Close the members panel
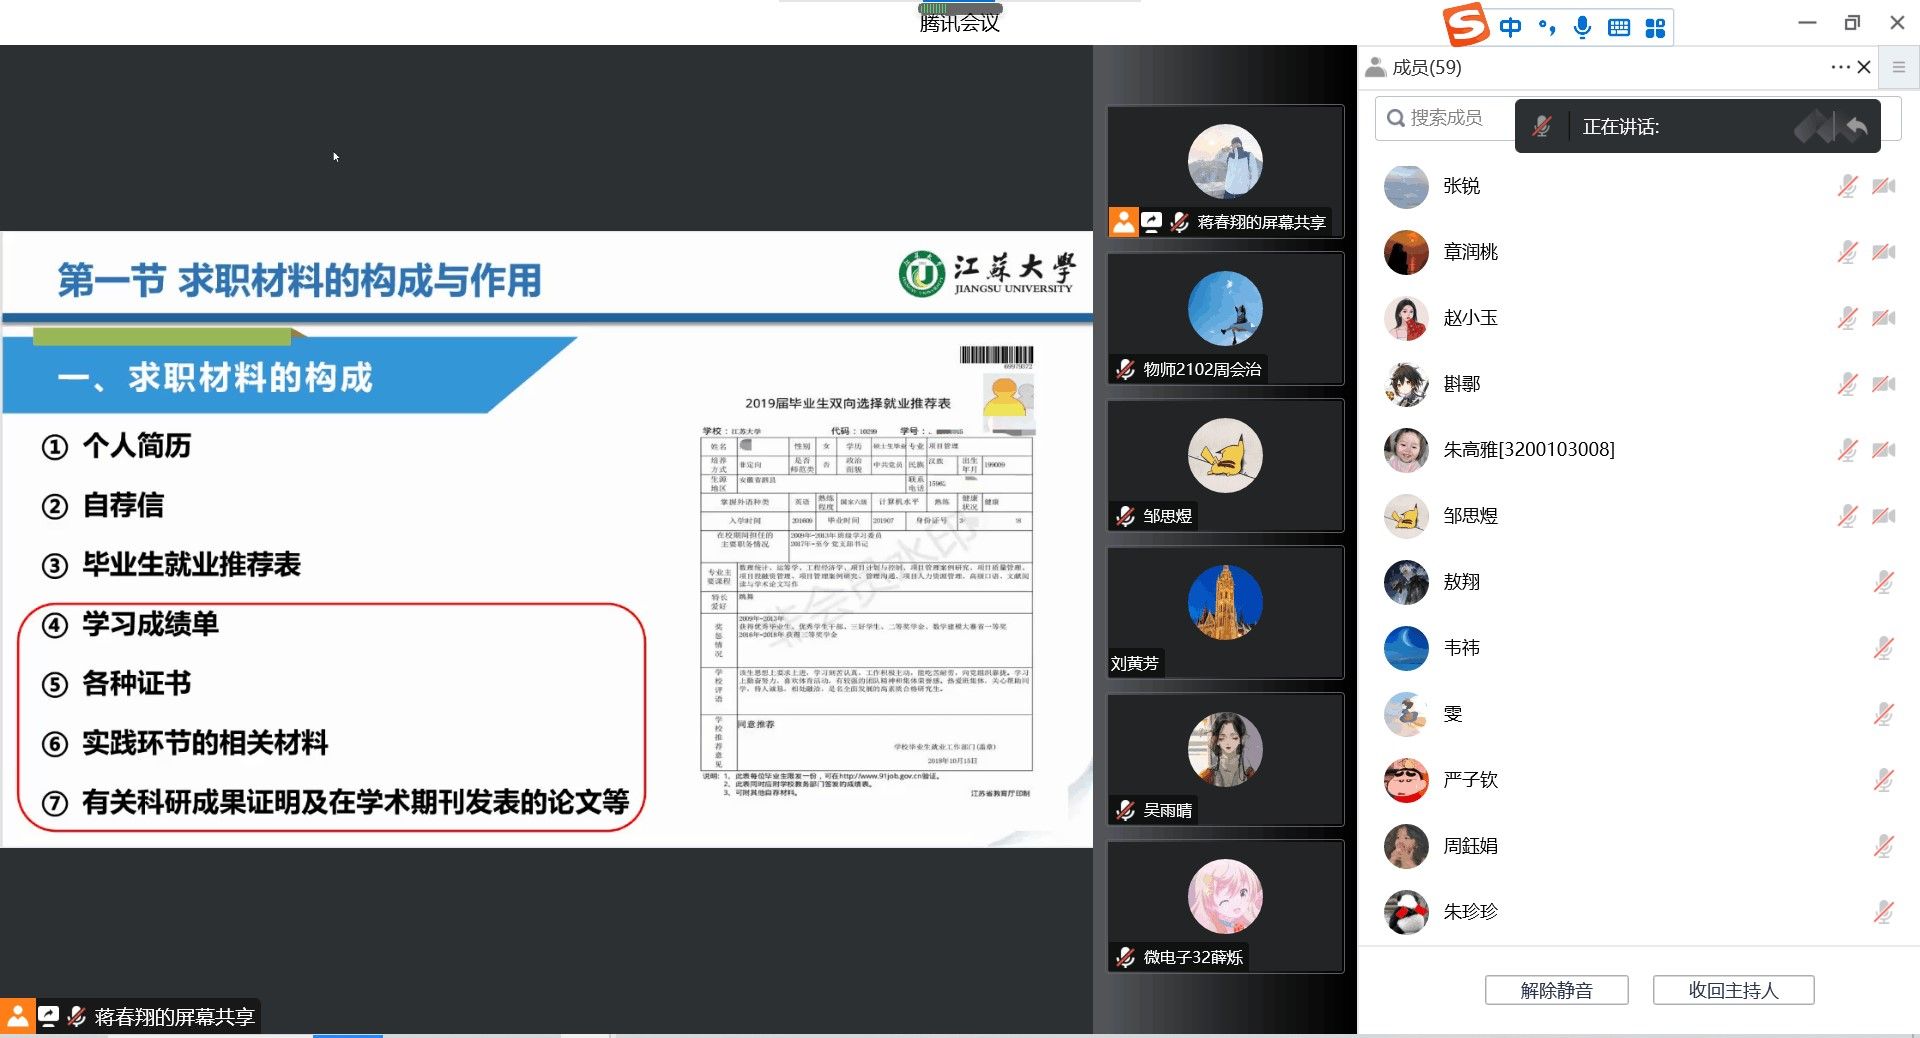 coord(1864,67)
